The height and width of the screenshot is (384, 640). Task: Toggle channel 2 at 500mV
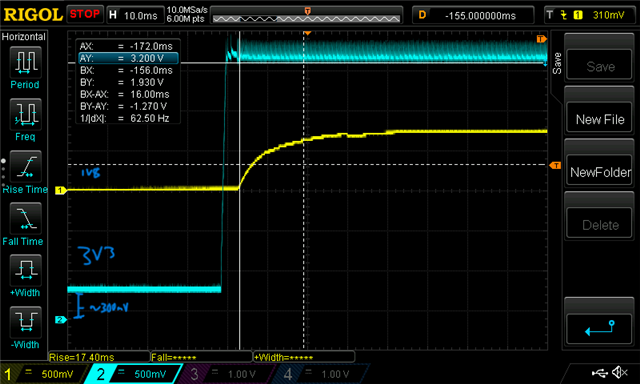(x=134, y=374)
